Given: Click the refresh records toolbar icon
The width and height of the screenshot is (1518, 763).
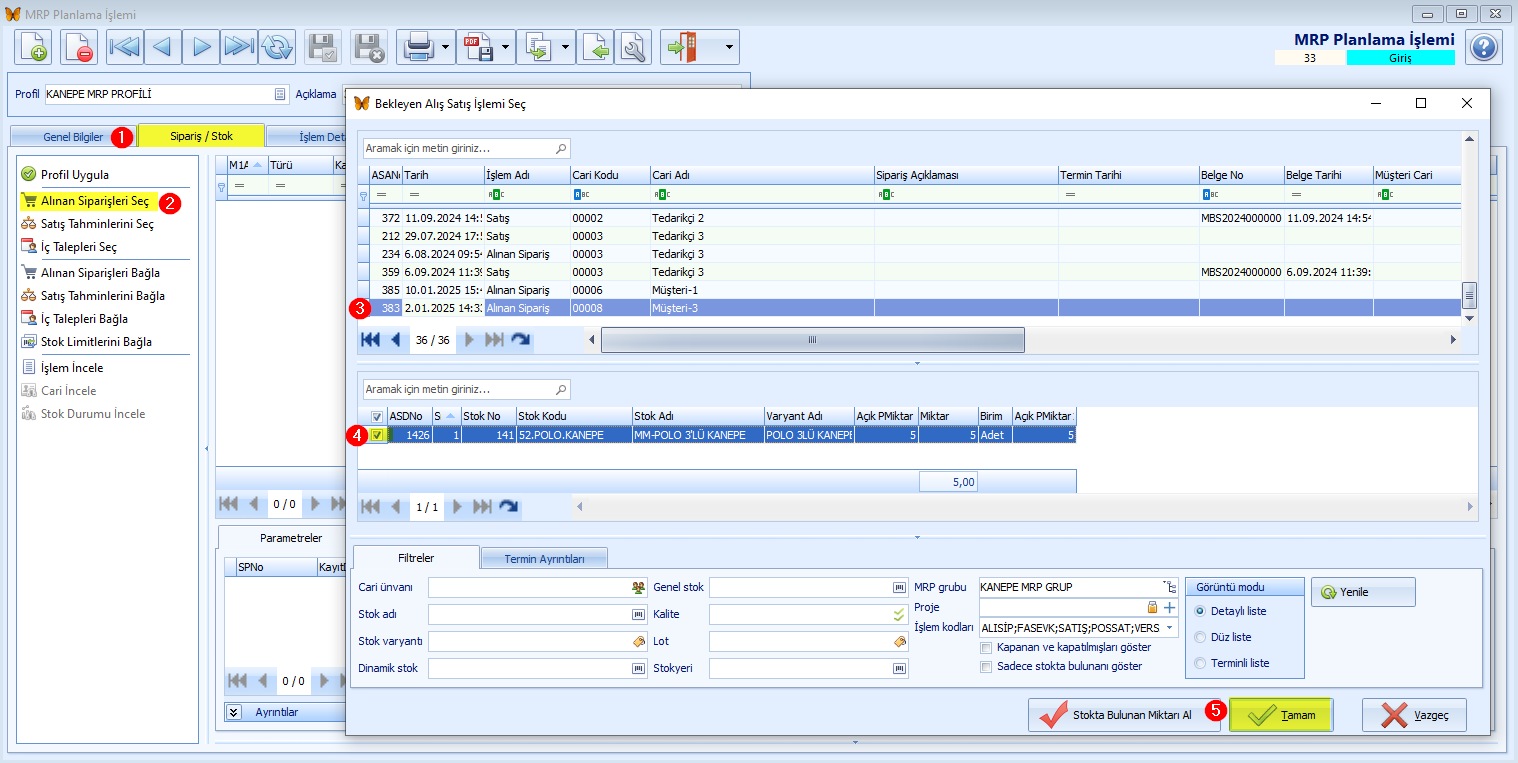Looking at the screenshot, I should click(x=277, y=47).
